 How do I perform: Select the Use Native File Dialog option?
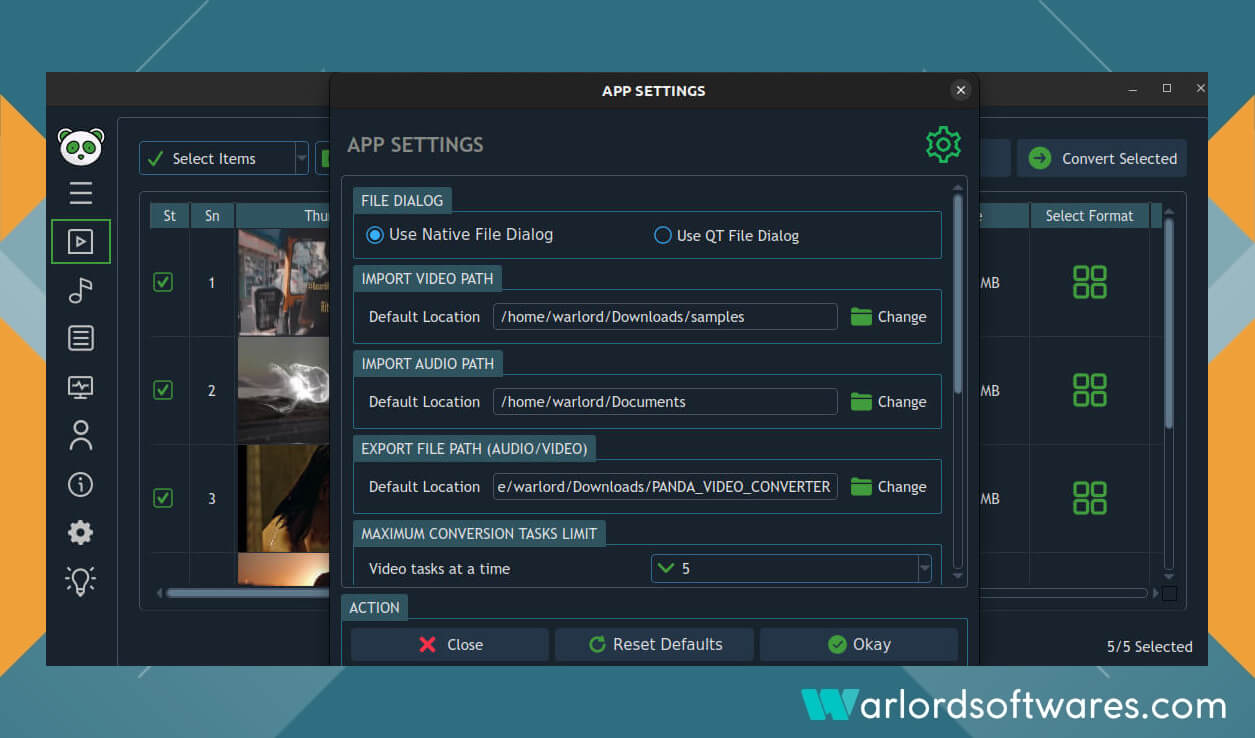tap(376, 235)
